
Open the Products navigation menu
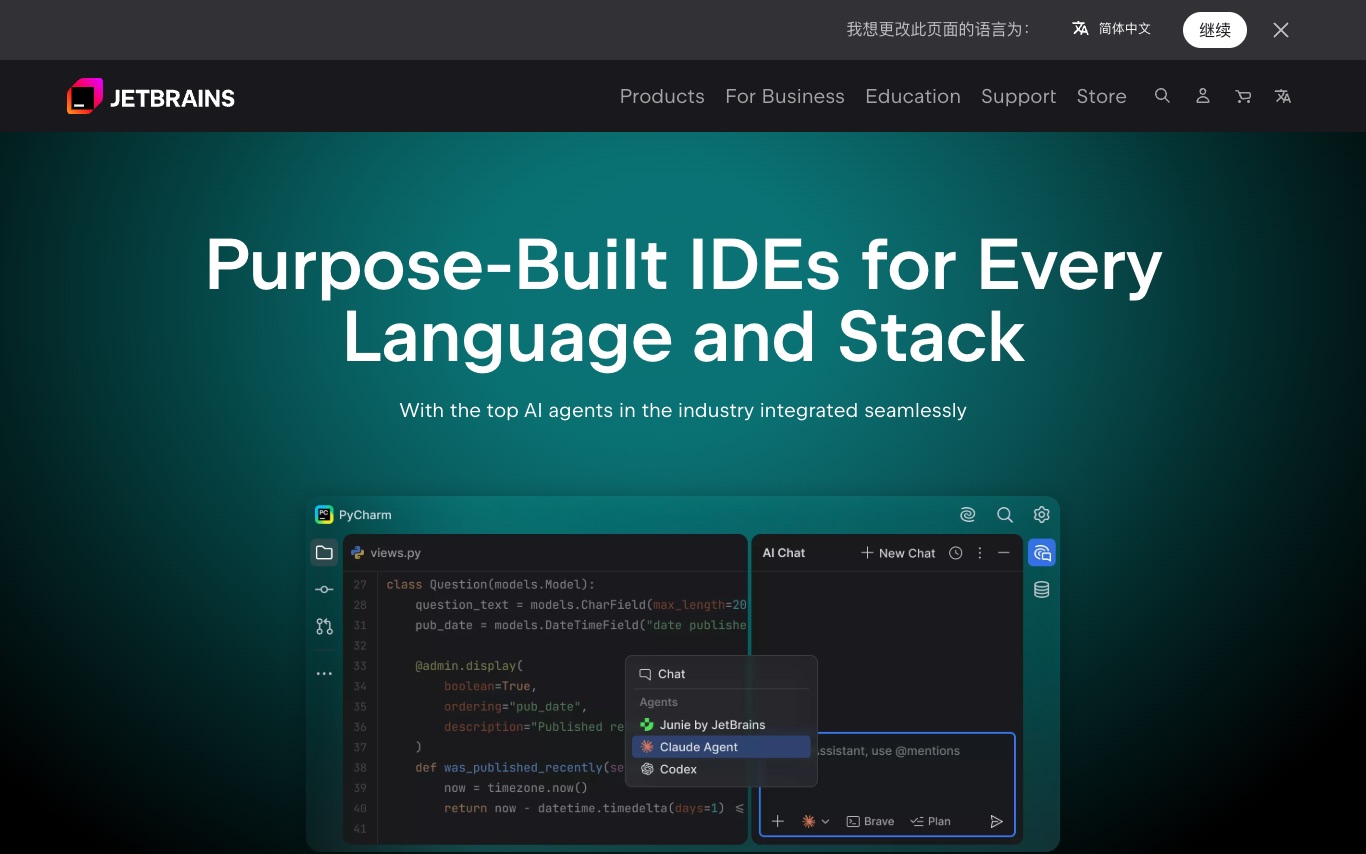pos(662,96)
